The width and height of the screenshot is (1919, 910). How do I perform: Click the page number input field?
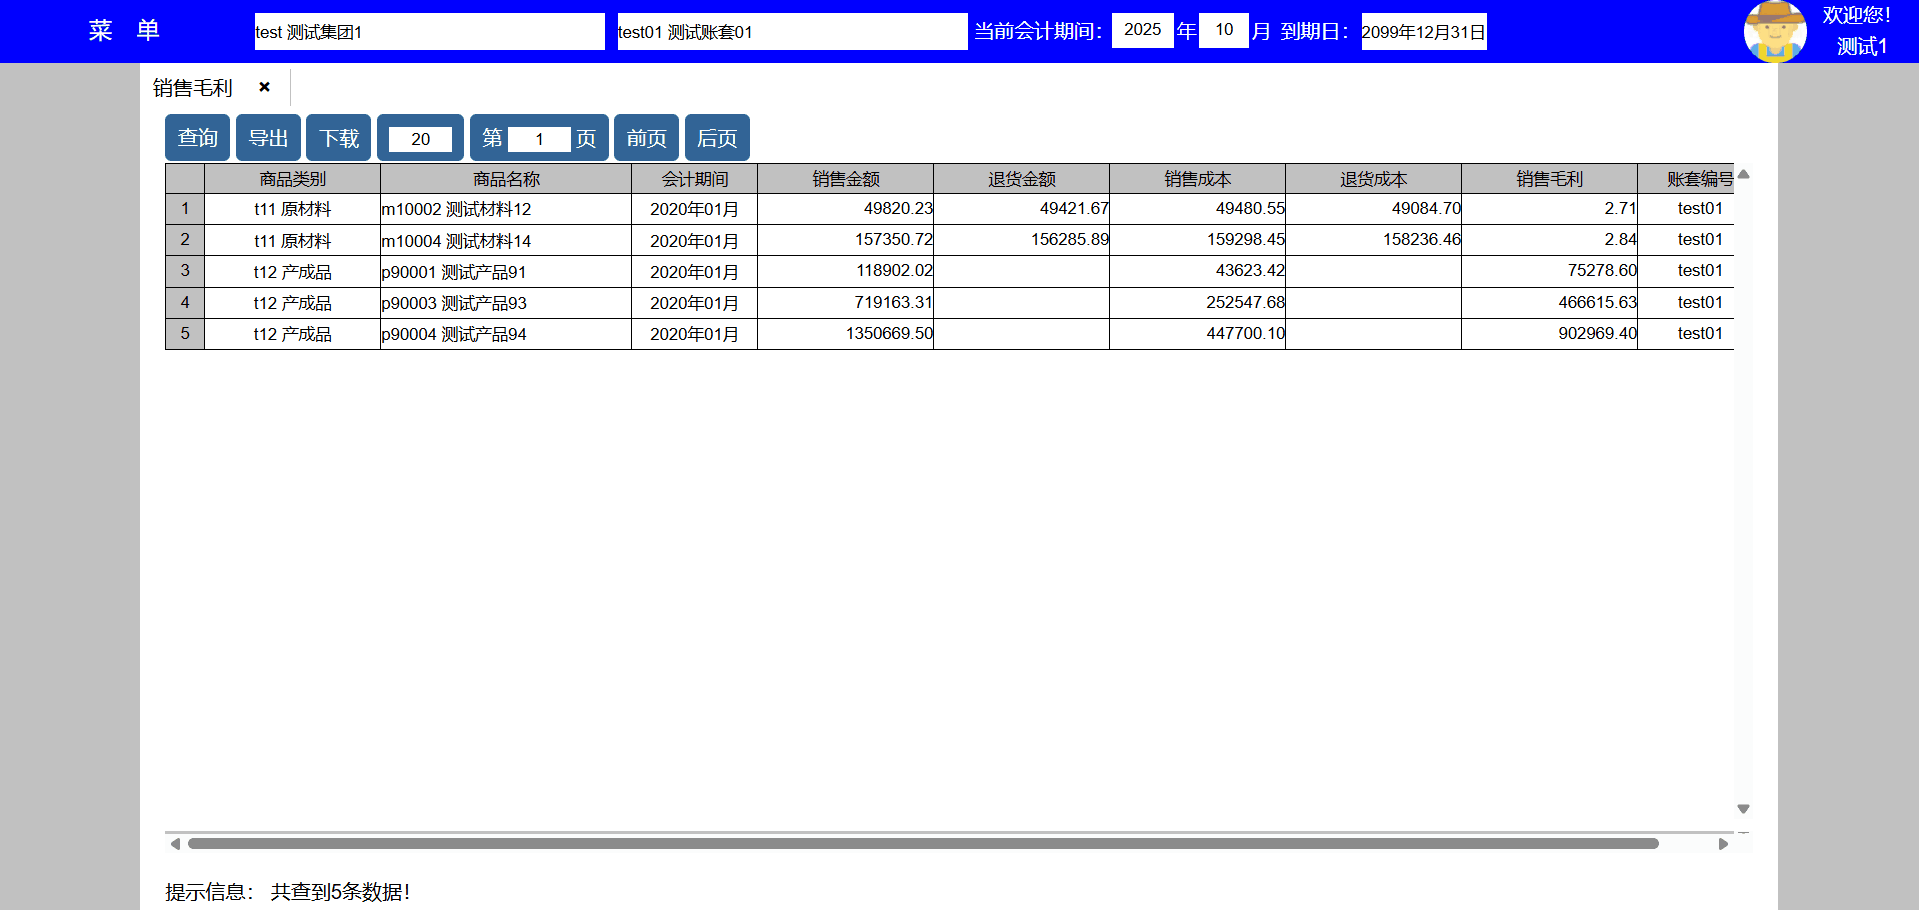tap(539, 139)
